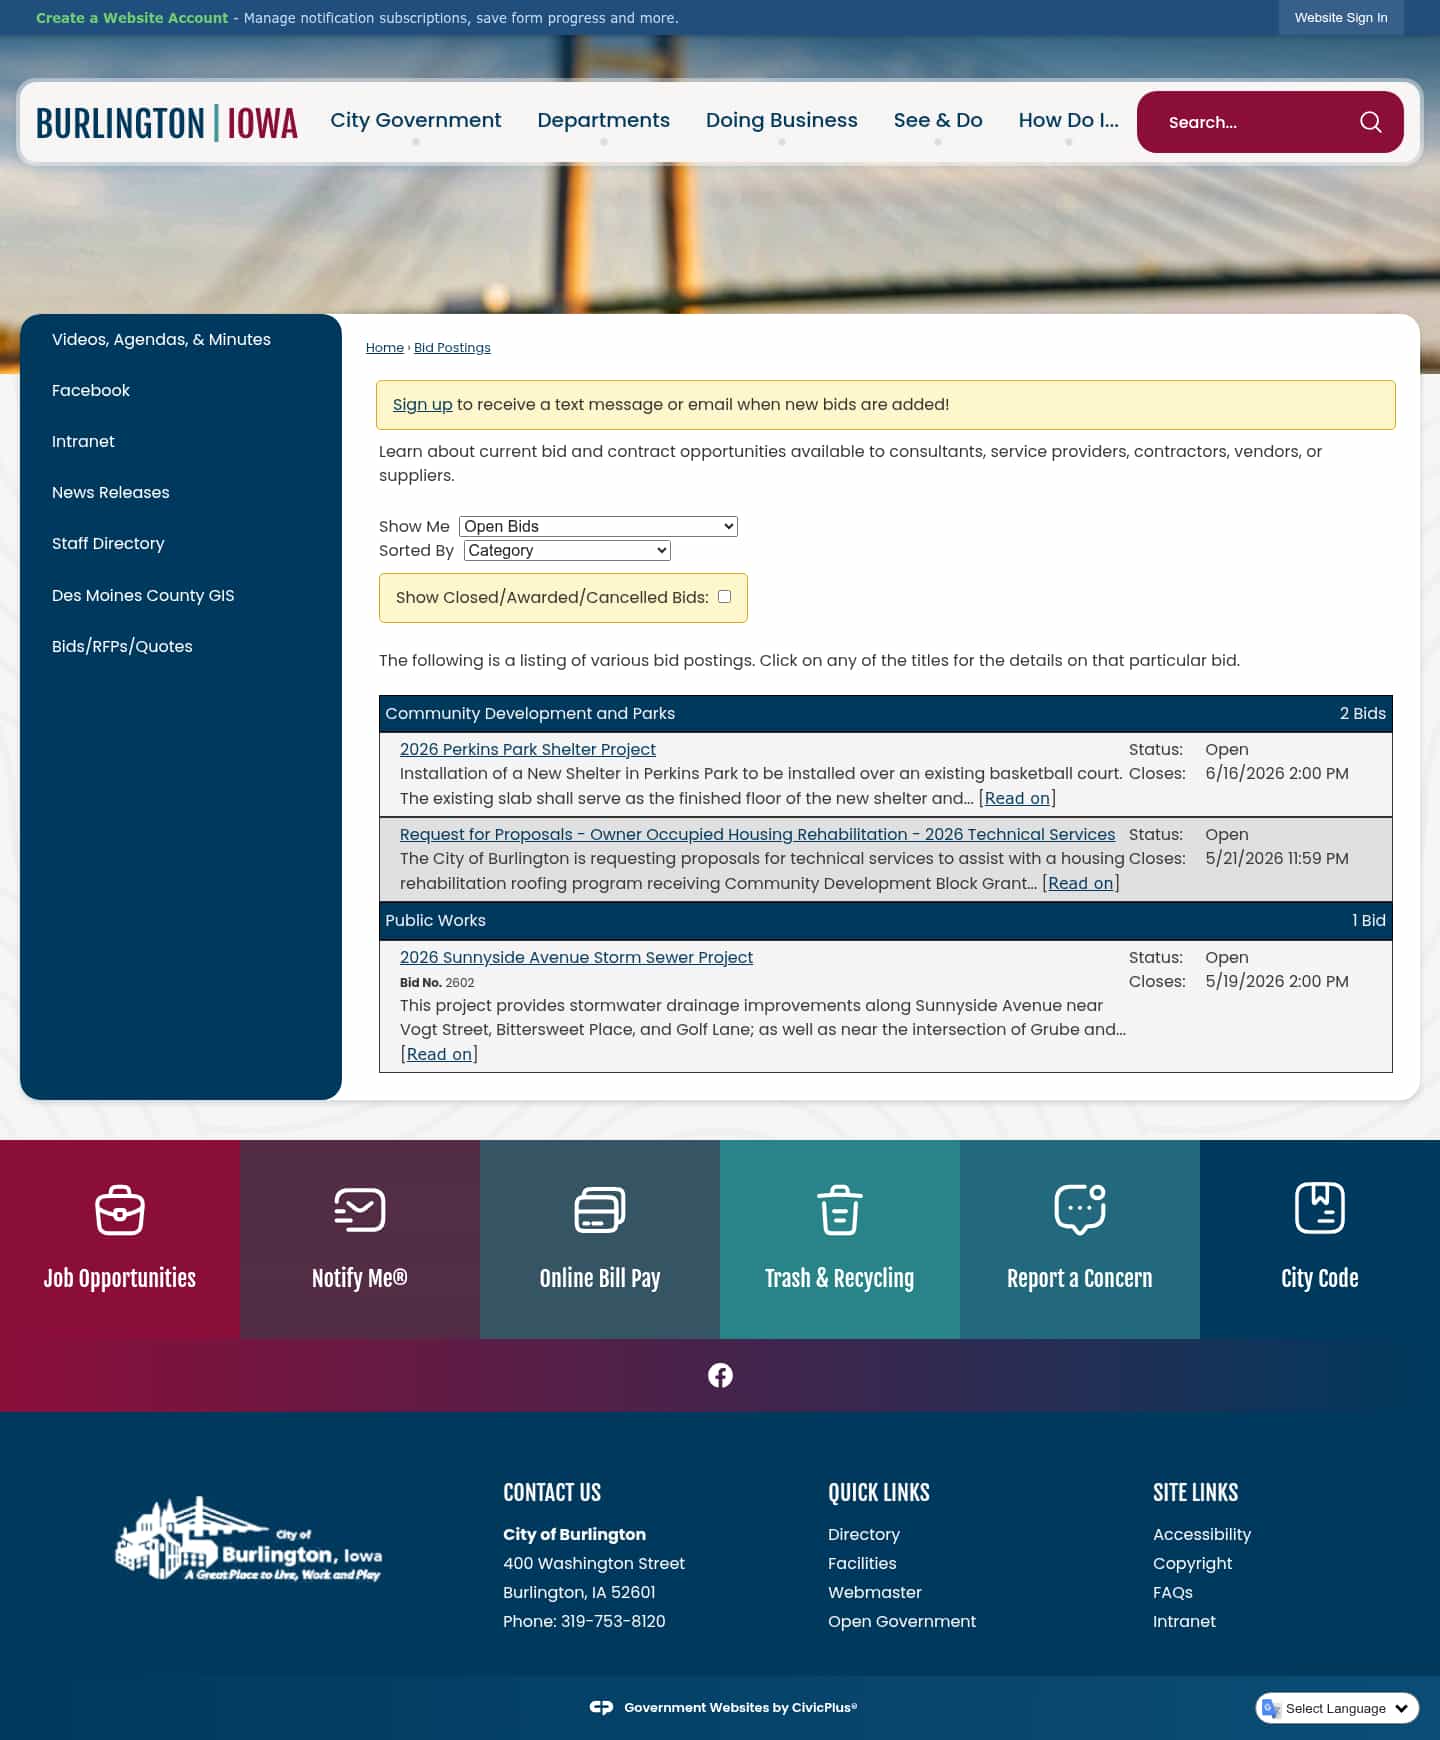1440x1740 pixels.
Task: Open the See & Do menu
Action: coord(938,120)
